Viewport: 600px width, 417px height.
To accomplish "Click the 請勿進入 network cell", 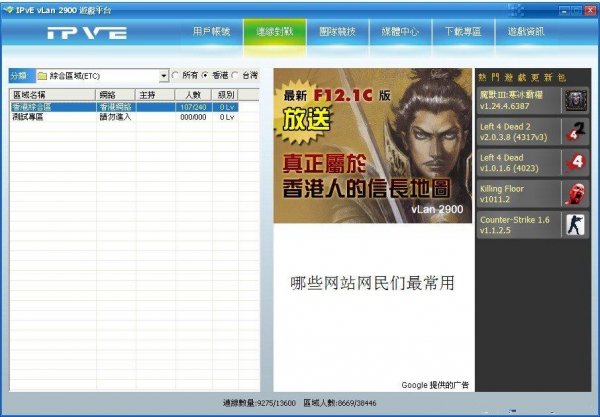I will pos(115,117).
